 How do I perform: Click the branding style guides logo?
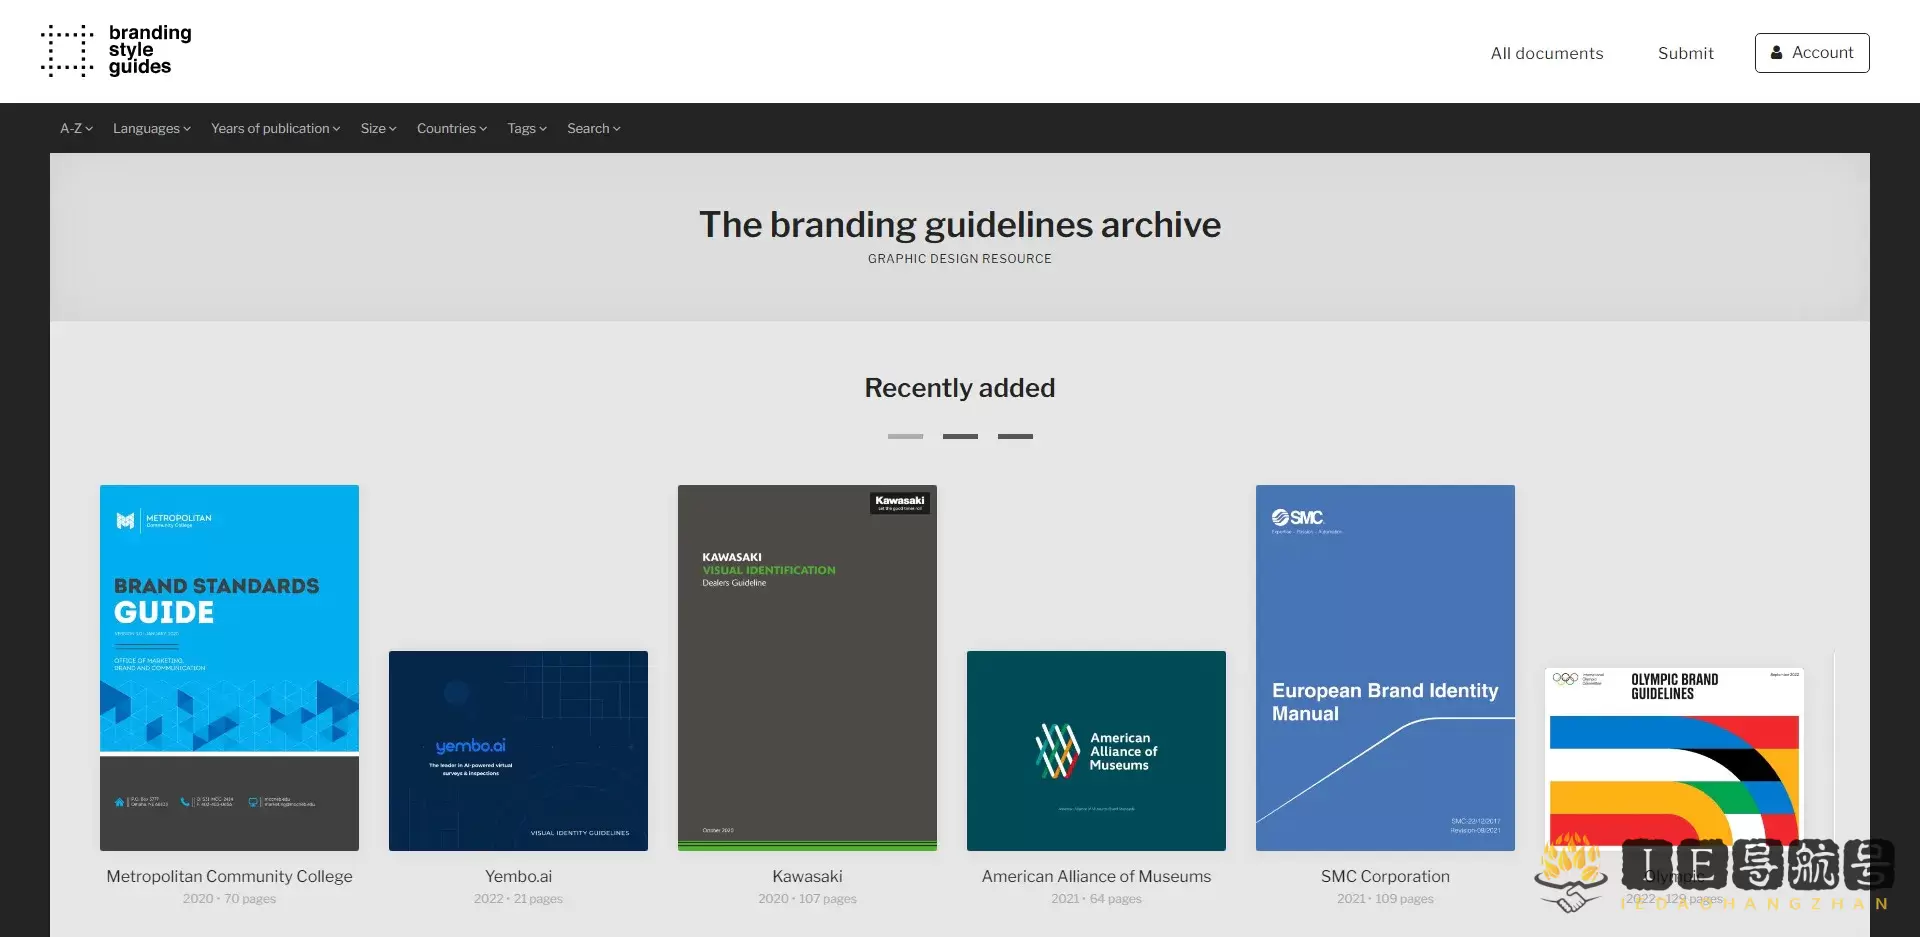[114, 51]
